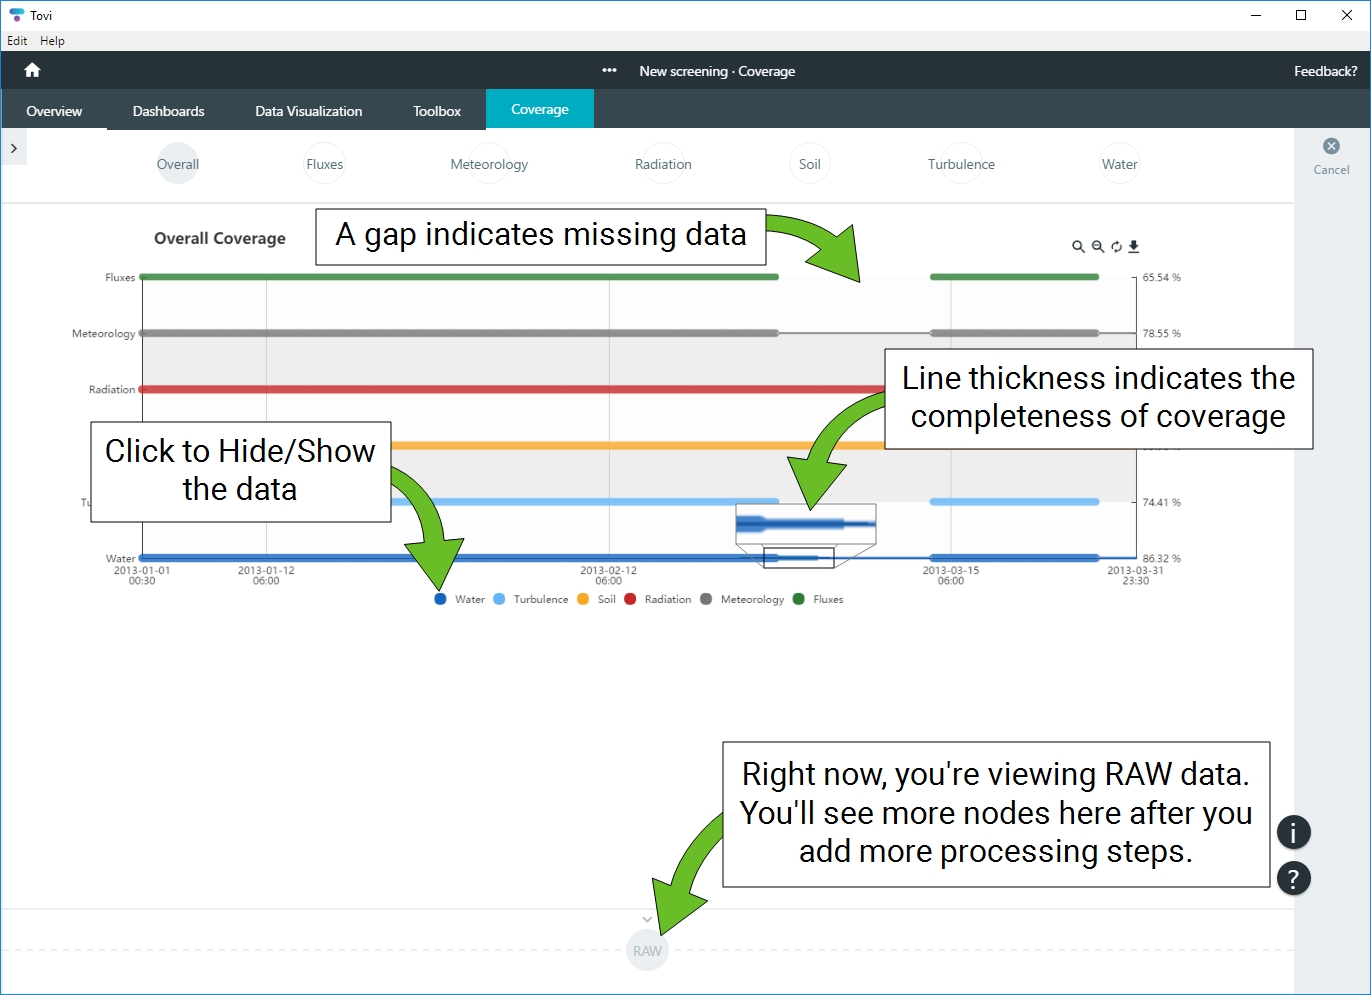The height and width of the screenshot is (995, 1371).
Task: Click the Home icon in the header
Action: (32, 70)
